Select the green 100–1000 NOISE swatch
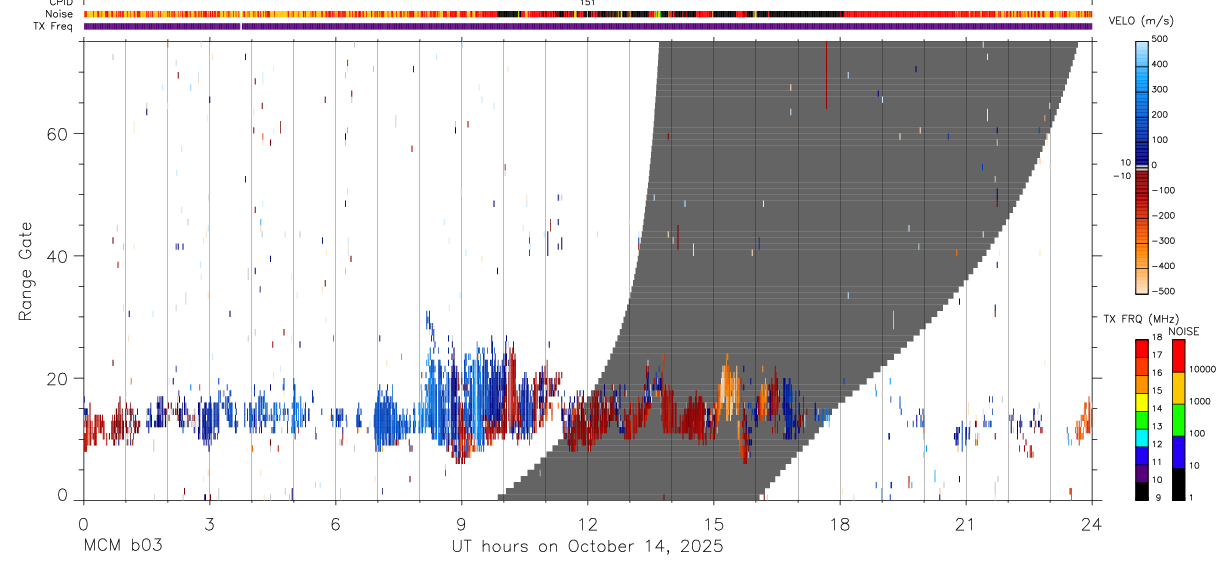The image size is (1228, 567). [1178, 419]
